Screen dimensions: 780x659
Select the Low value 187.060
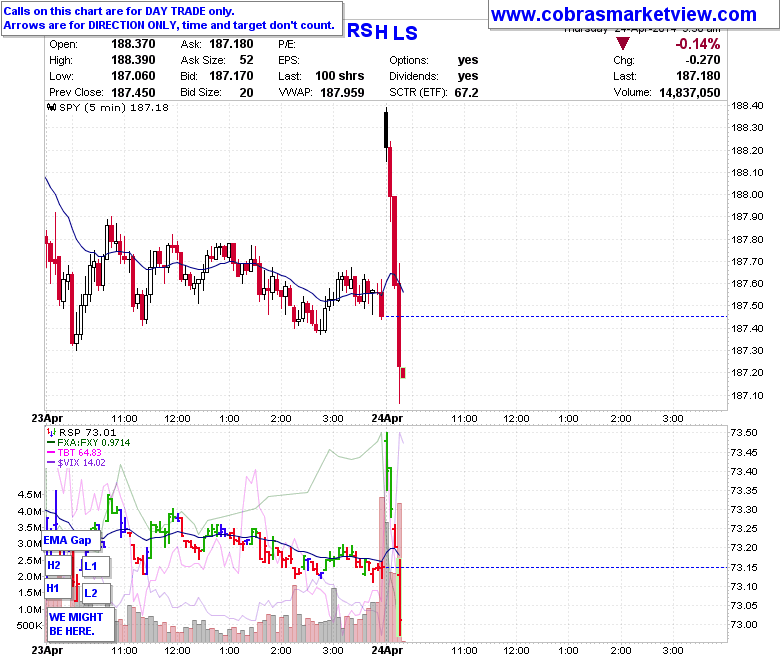tap(133, 76)
